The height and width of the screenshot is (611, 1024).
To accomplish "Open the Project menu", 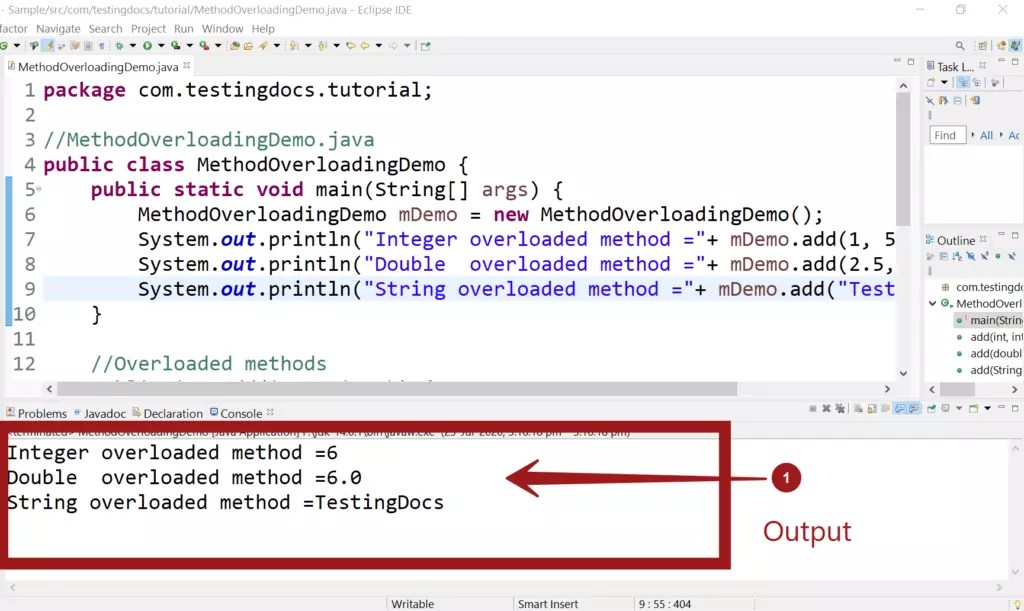I will [148, 29].
